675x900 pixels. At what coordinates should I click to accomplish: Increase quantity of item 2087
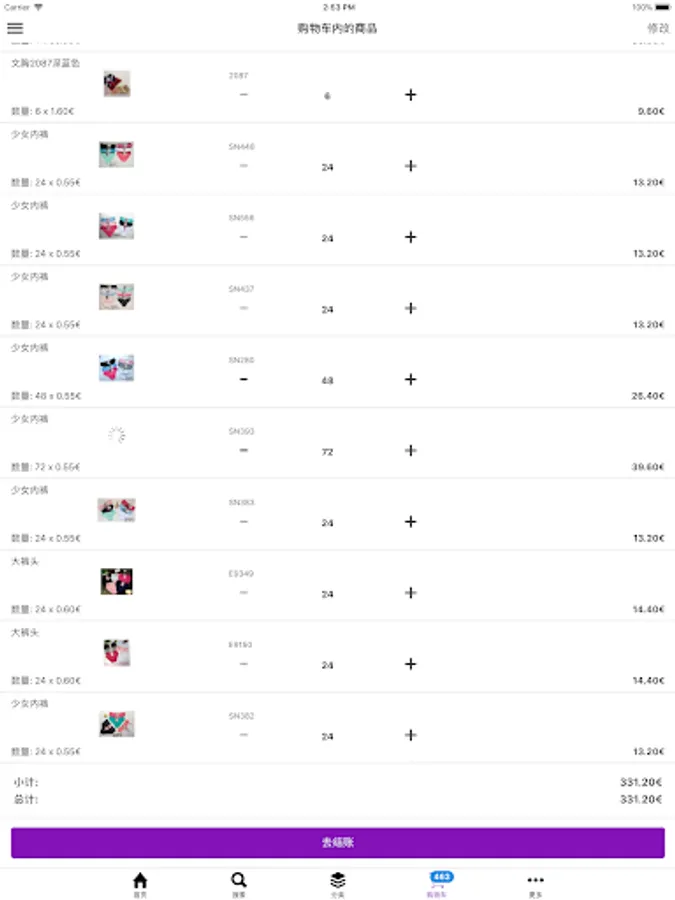click(410, 95)
